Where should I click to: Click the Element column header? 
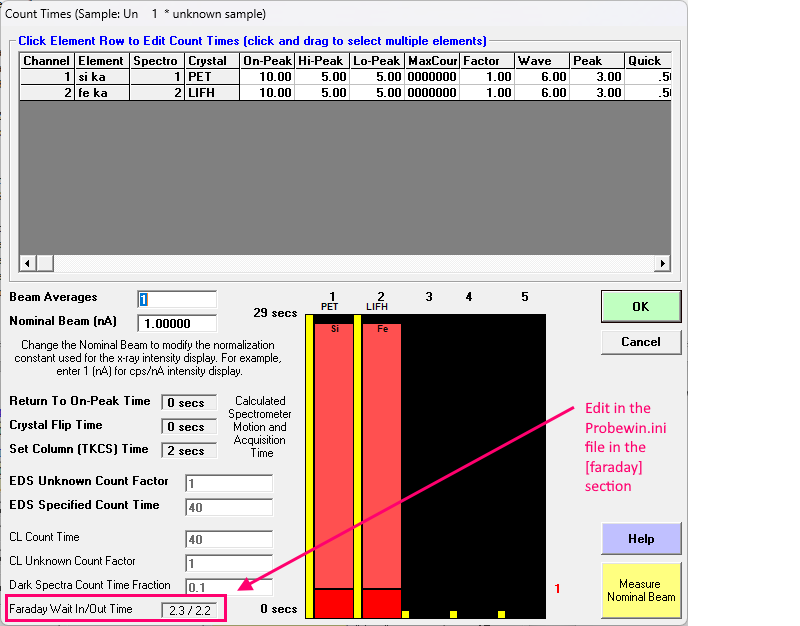tap(103, 61)
